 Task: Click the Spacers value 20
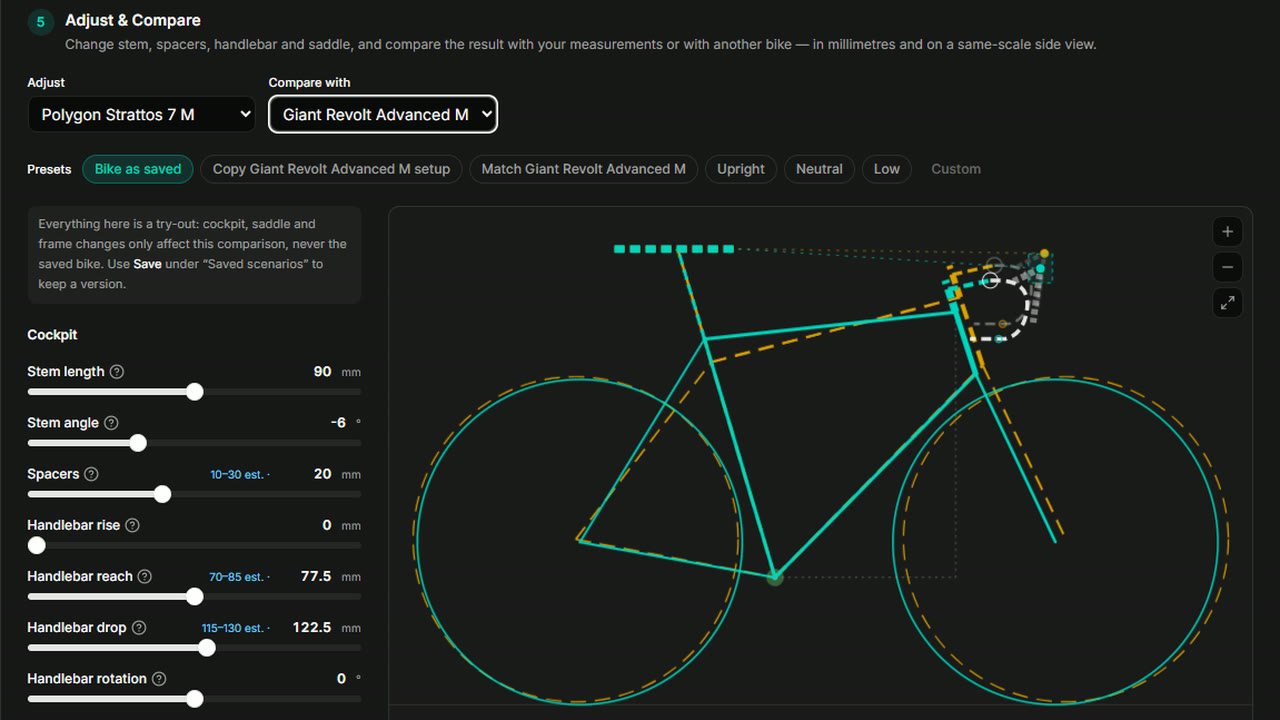coord(322,474)
